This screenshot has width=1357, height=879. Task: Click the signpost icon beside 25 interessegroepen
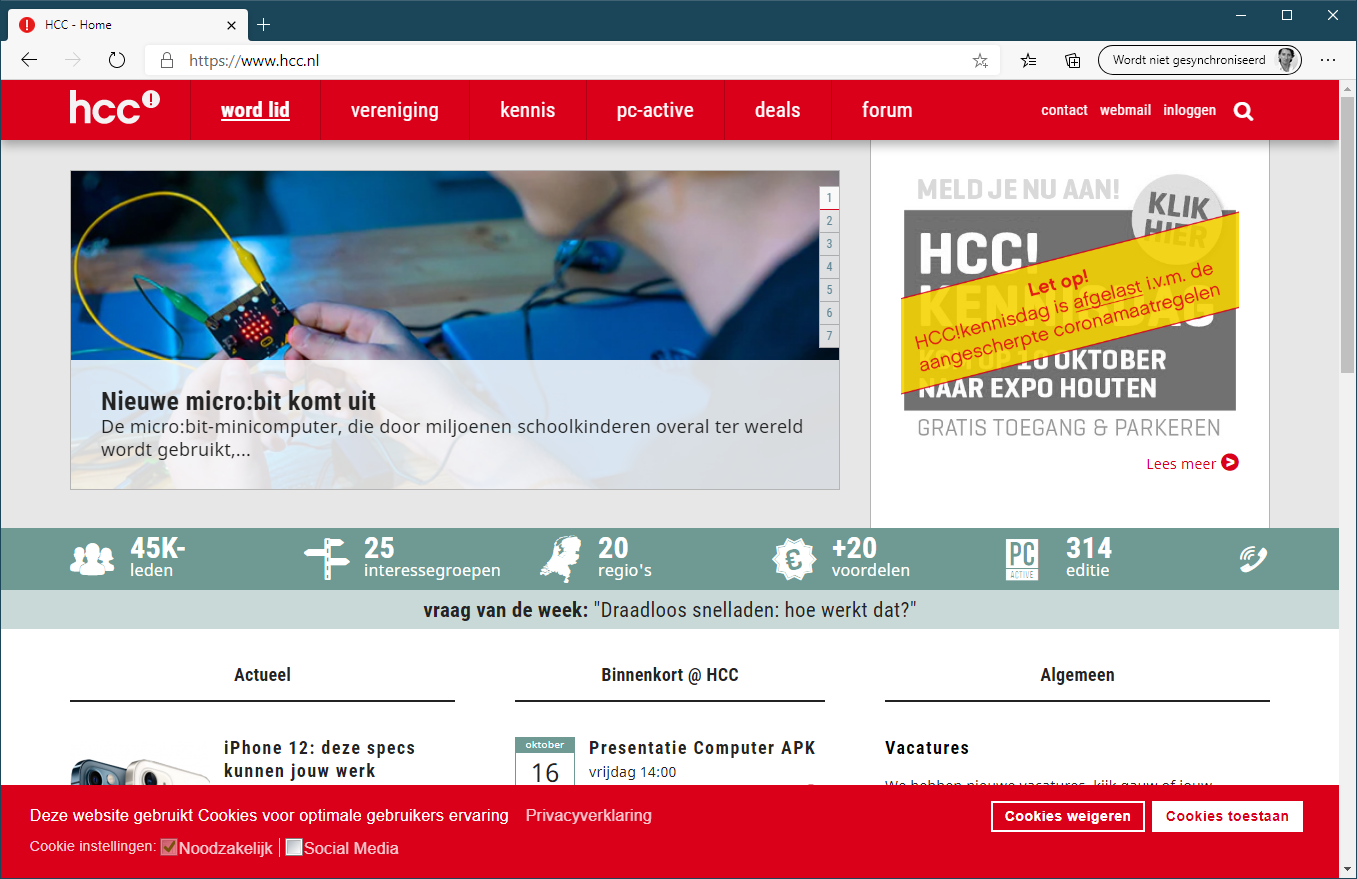click(325, 558)
